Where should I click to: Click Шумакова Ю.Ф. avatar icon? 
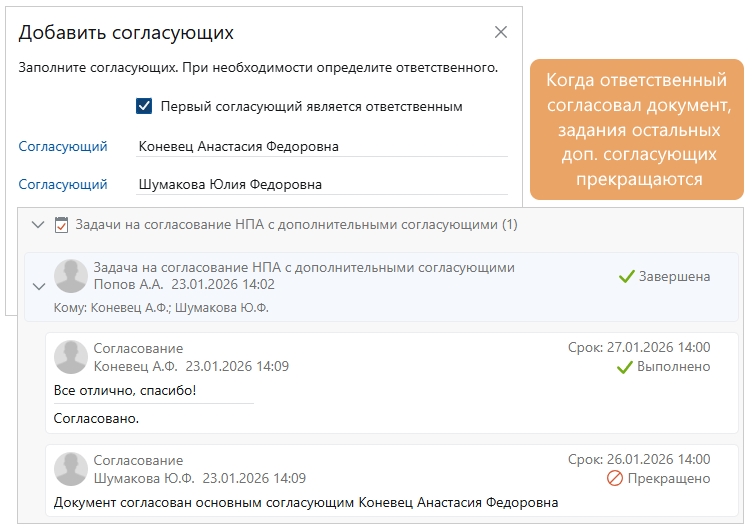click(x=70, y=469)
